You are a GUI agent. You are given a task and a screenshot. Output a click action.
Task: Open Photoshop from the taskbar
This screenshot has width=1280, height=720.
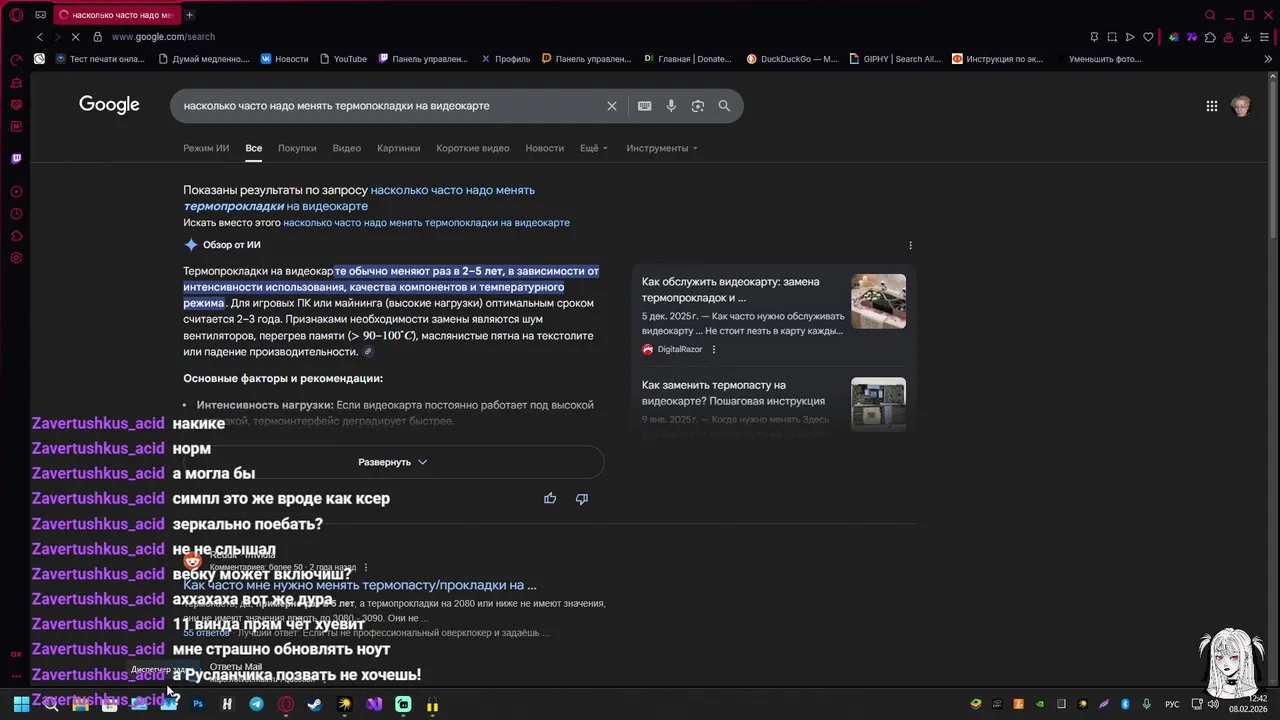pyautogui.click(x=198, y=704)
